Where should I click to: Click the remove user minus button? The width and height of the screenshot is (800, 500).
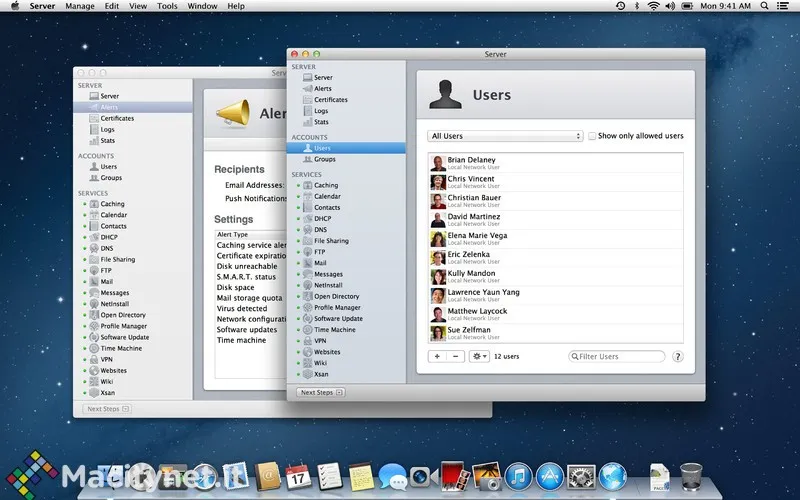455,356
